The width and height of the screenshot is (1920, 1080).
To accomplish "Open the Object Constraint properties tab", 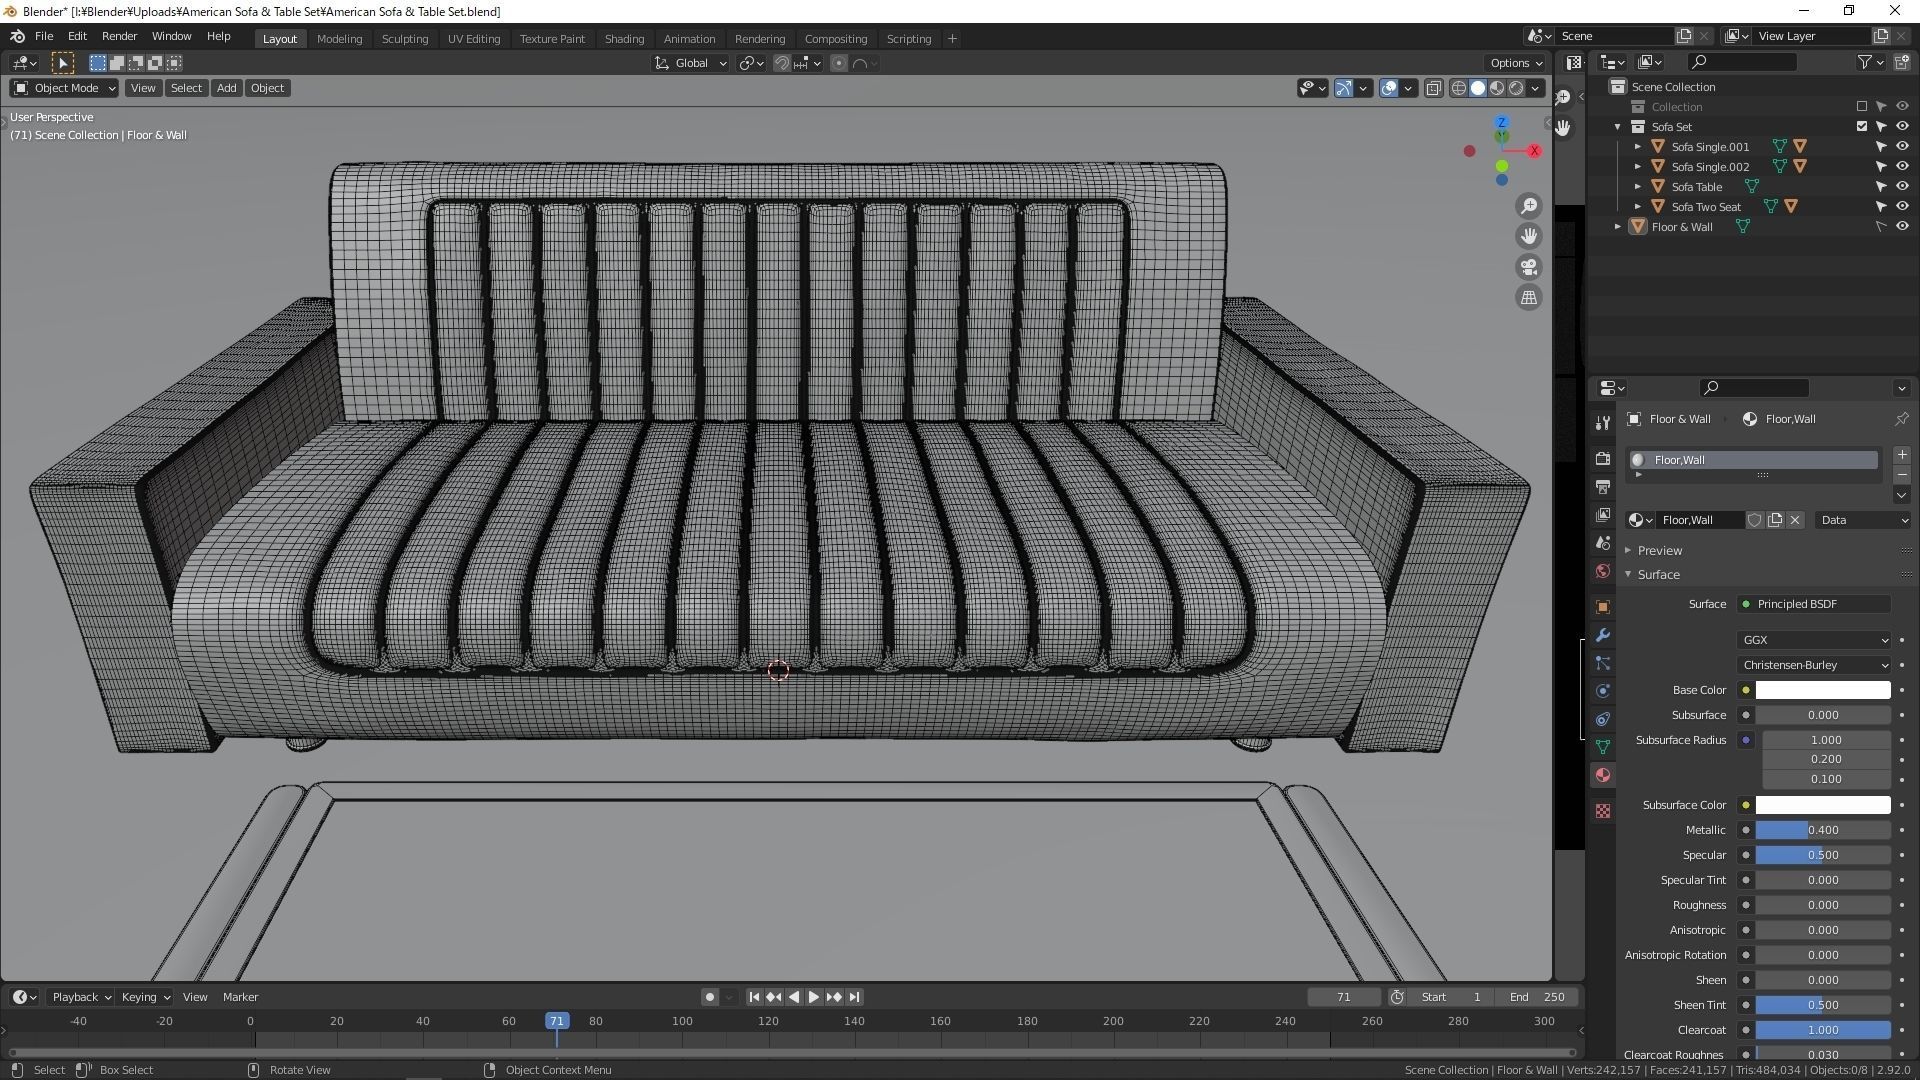I will 1603,719.
